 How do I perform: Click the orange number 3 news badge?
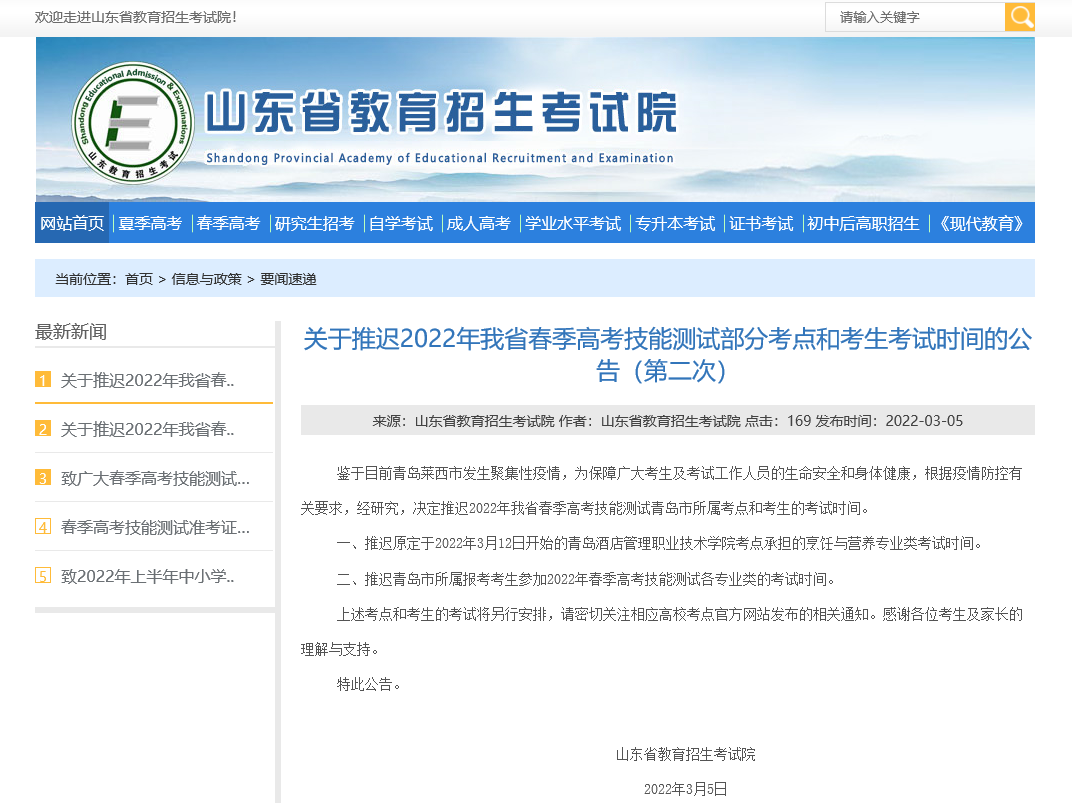pos(43,478)
